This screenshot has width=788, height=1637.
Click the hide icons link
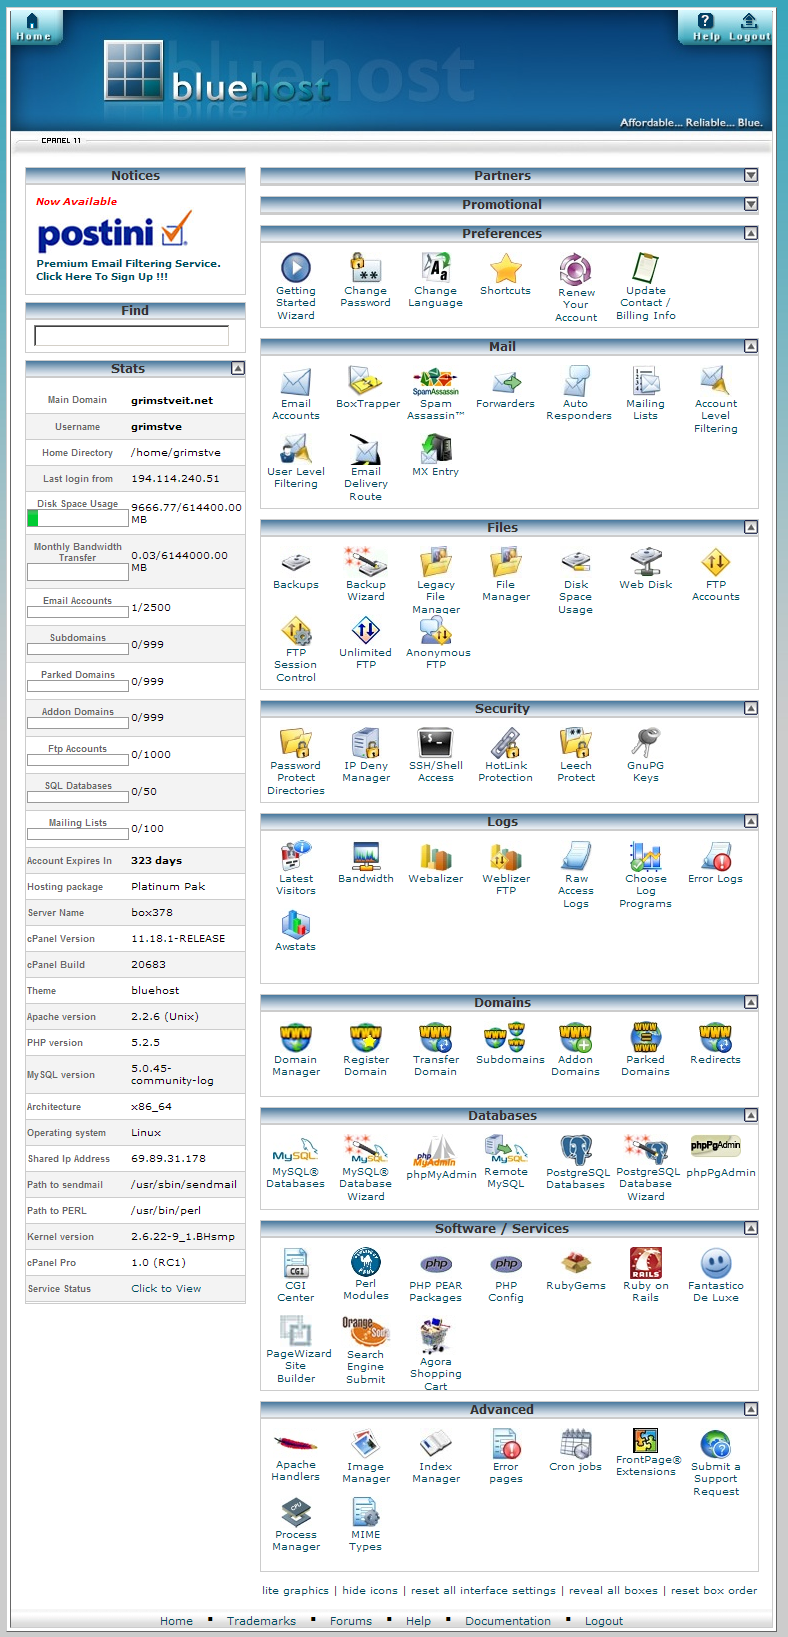click(x=370, y=1590)
